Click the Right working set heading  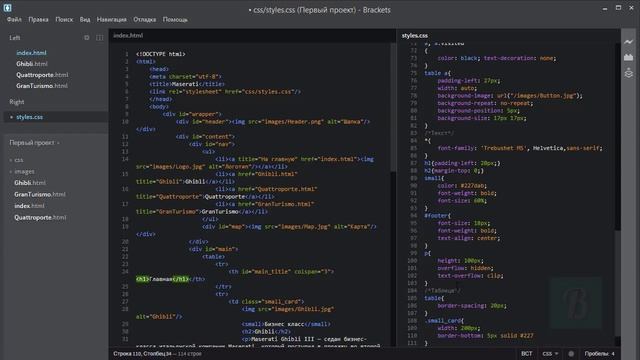point(17,102)
